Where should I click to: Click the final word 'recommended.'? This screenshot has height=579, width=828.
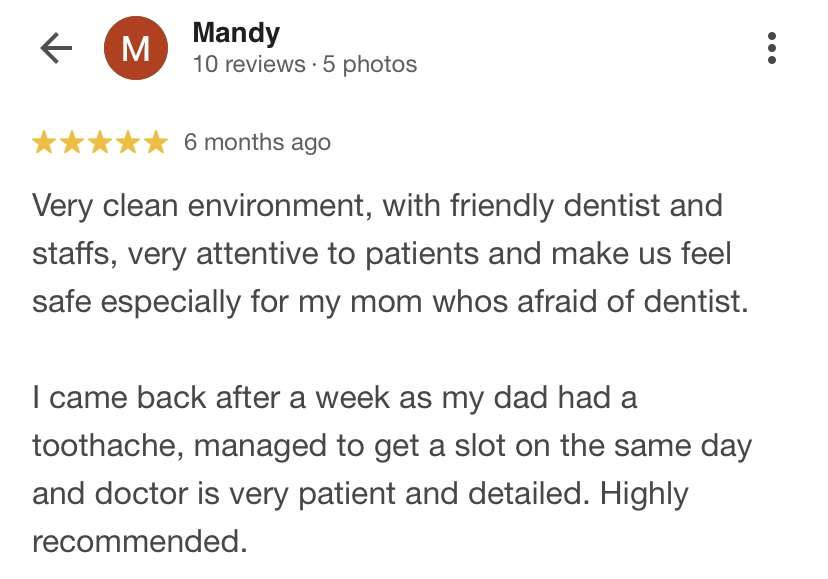pyautogui.click(x=139, y=542)
